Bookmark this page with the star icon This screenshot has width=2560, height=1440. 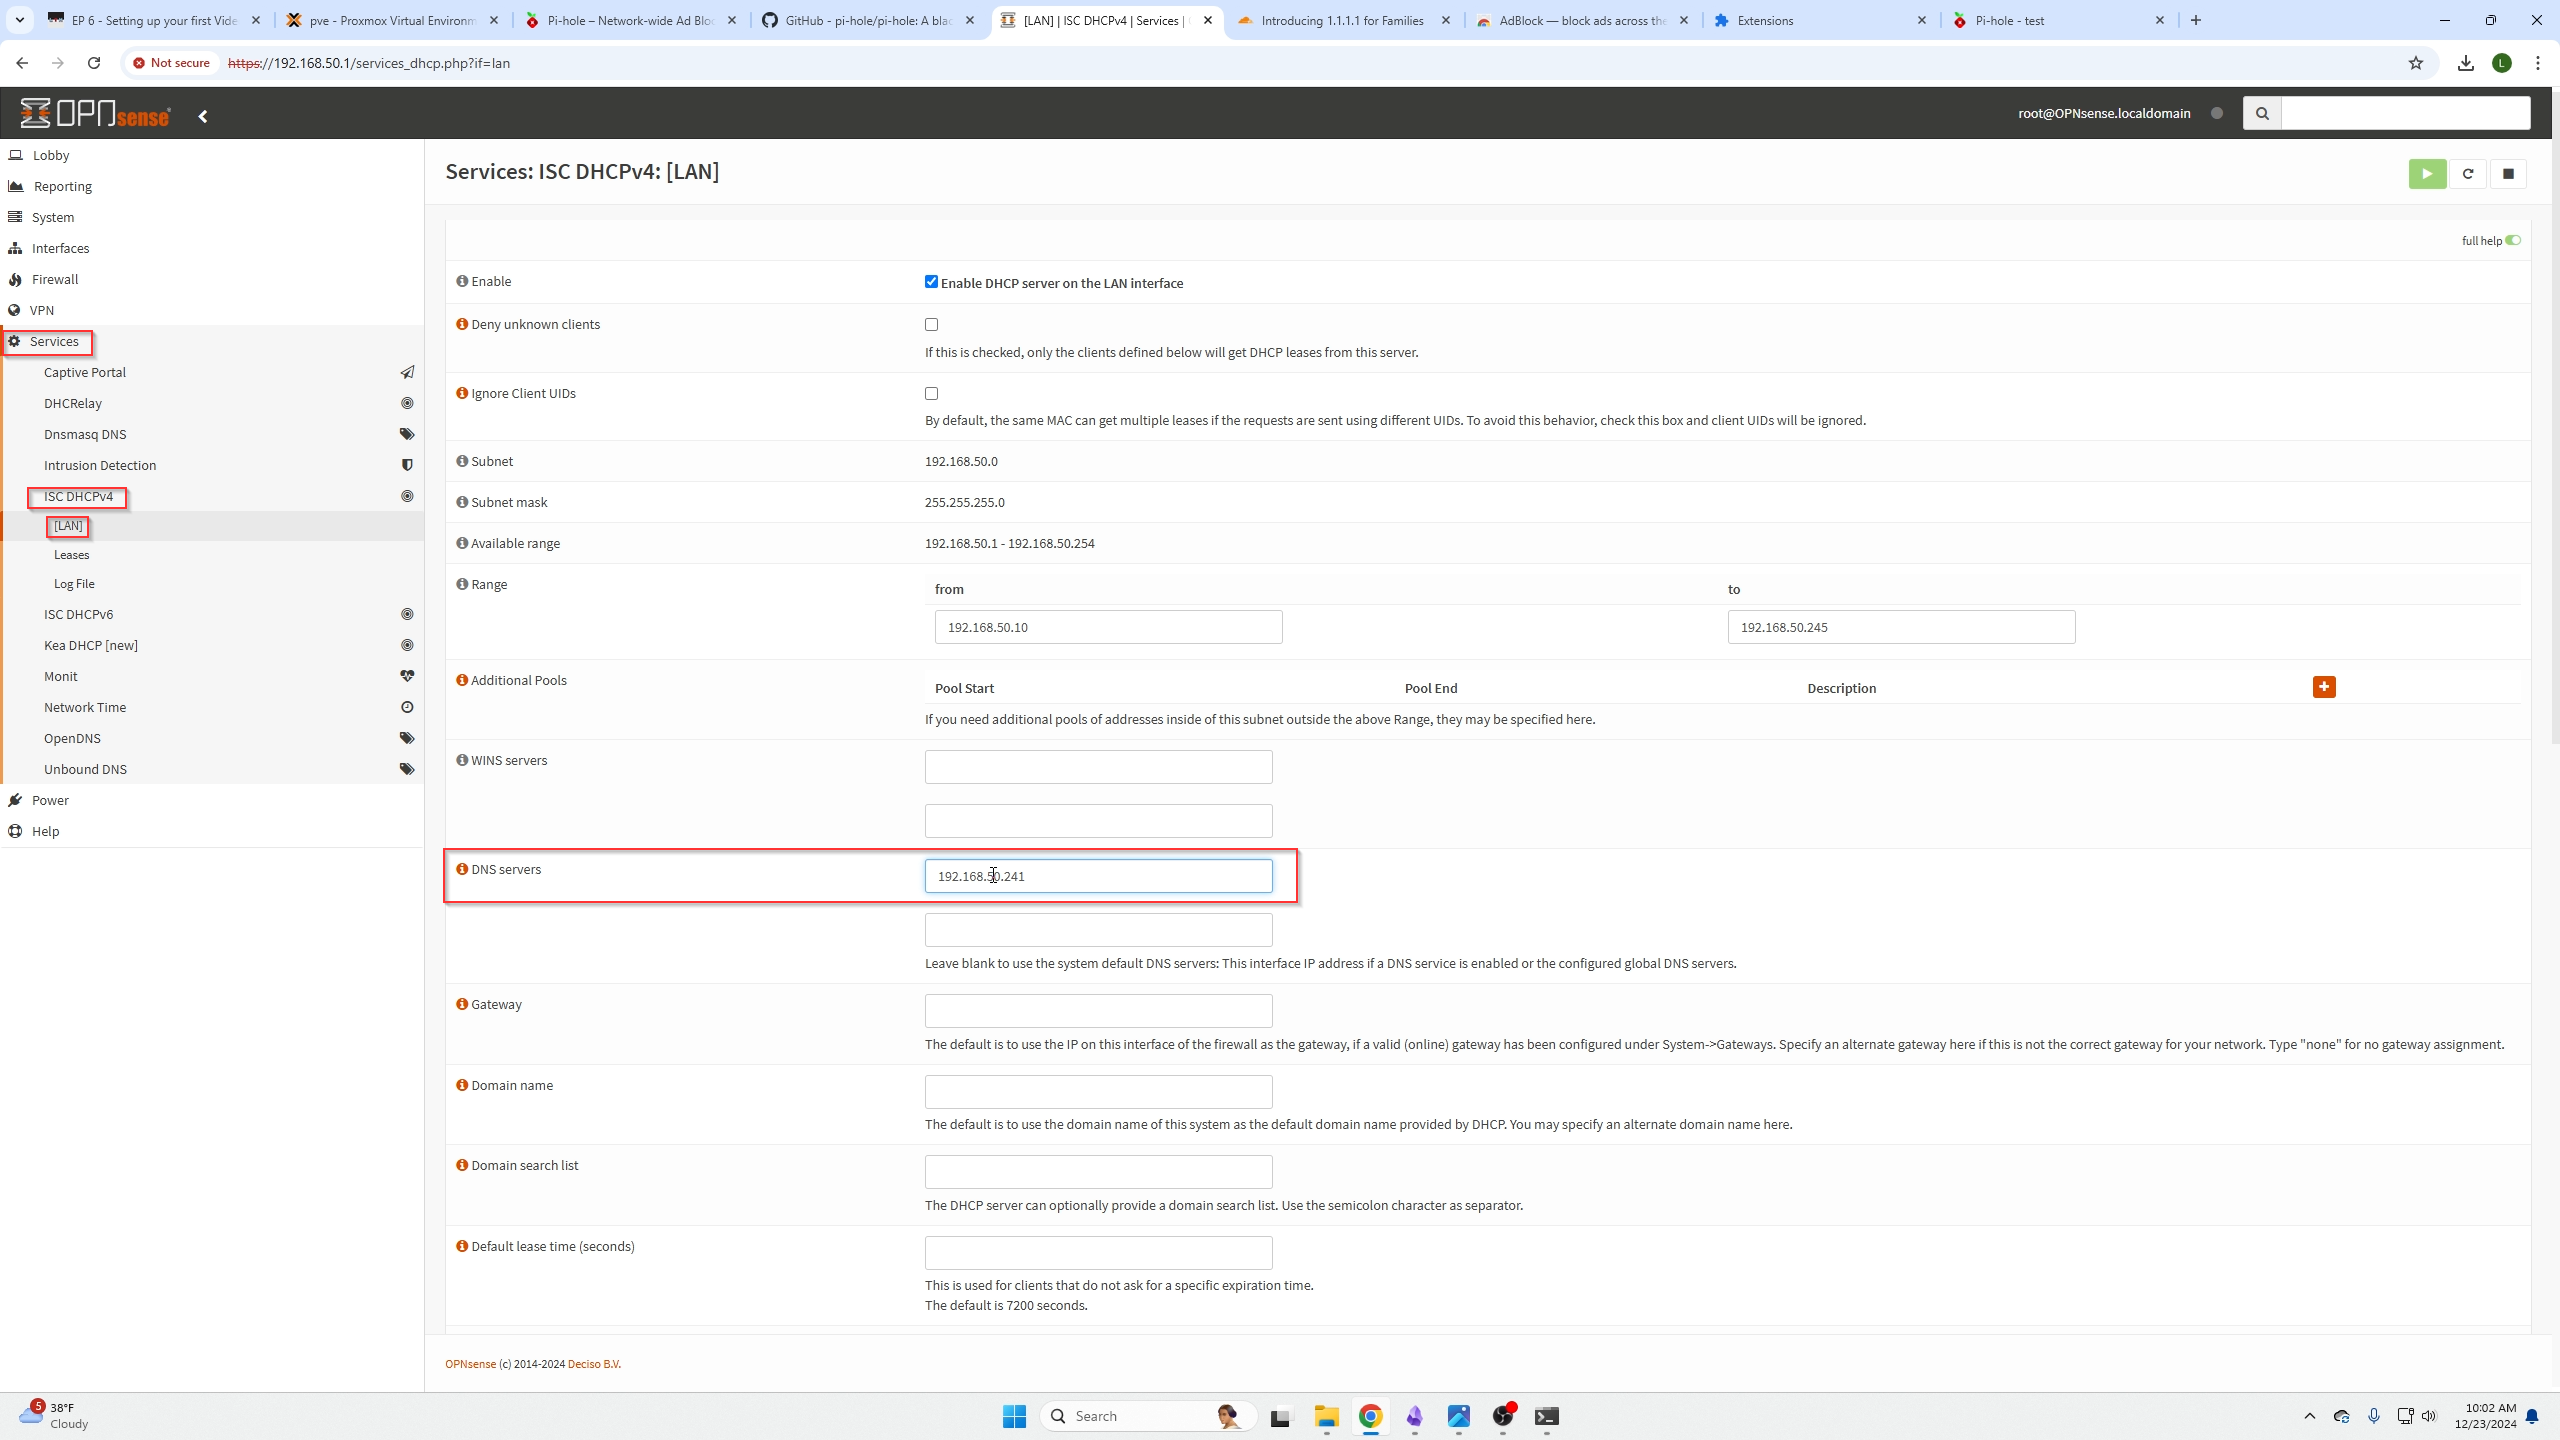(x=2416, y=63)
